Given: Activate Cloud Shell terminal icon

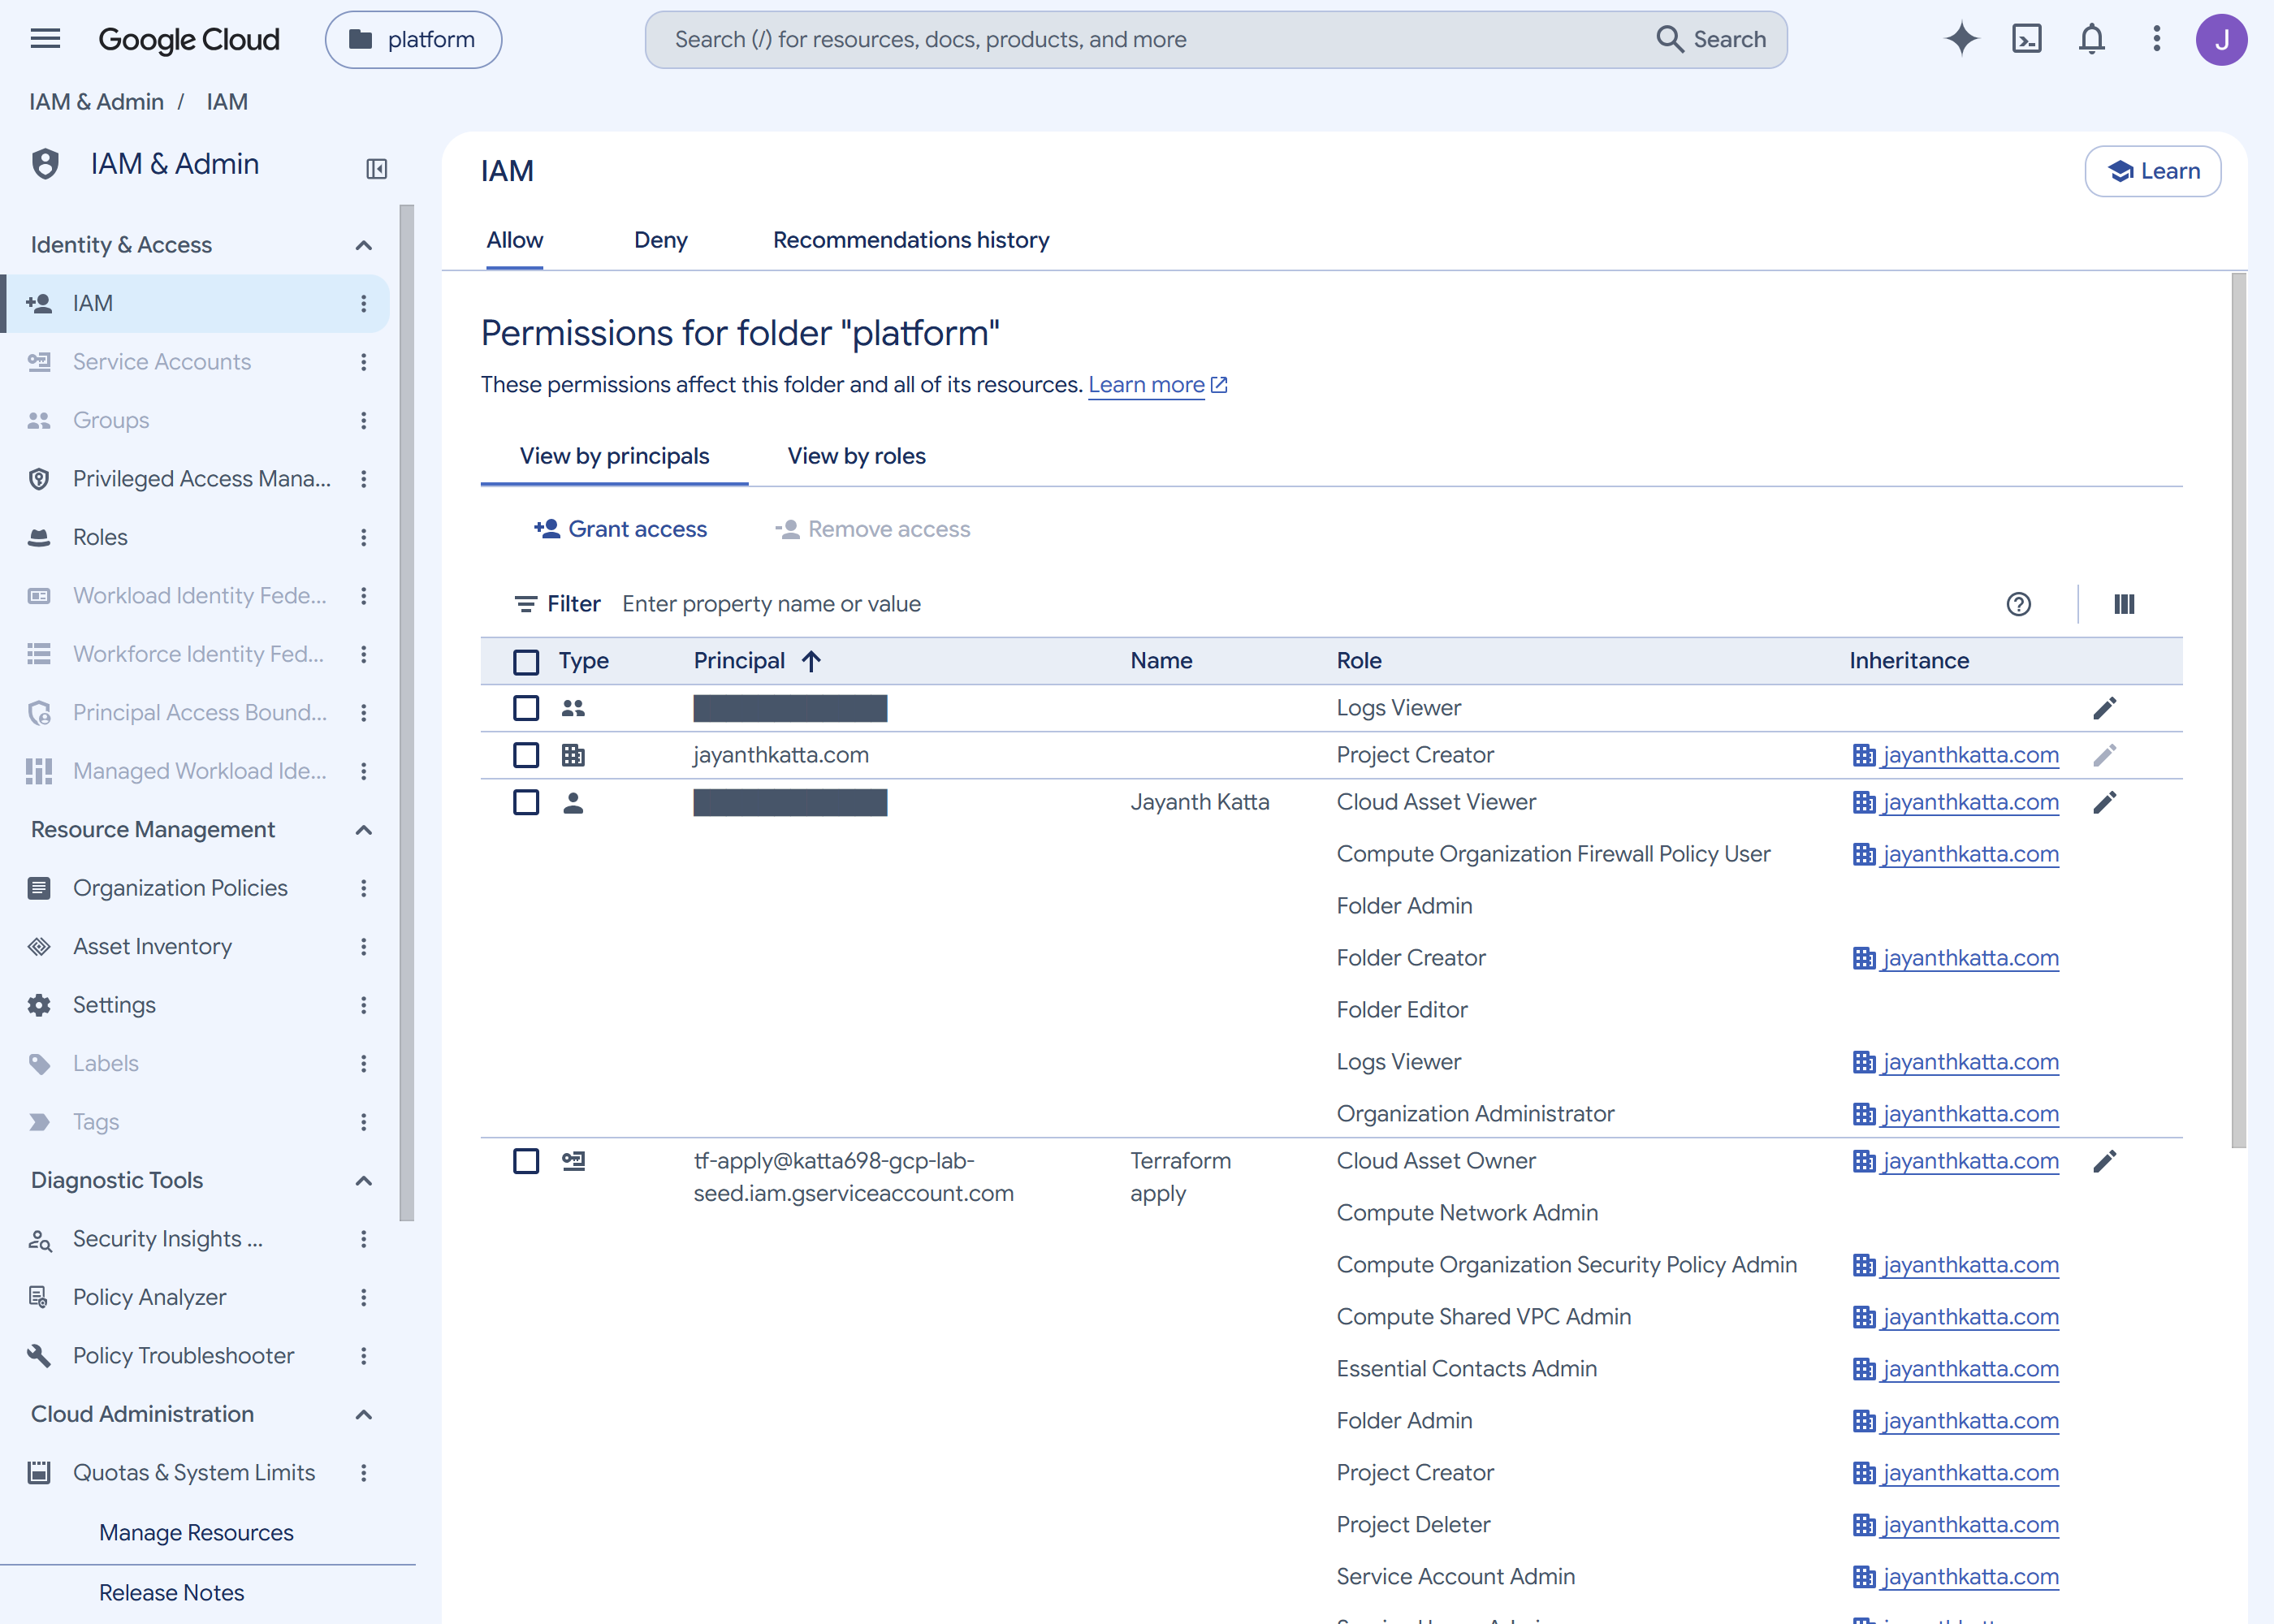Looking at the screenshot, I should tap(2026, 39).
